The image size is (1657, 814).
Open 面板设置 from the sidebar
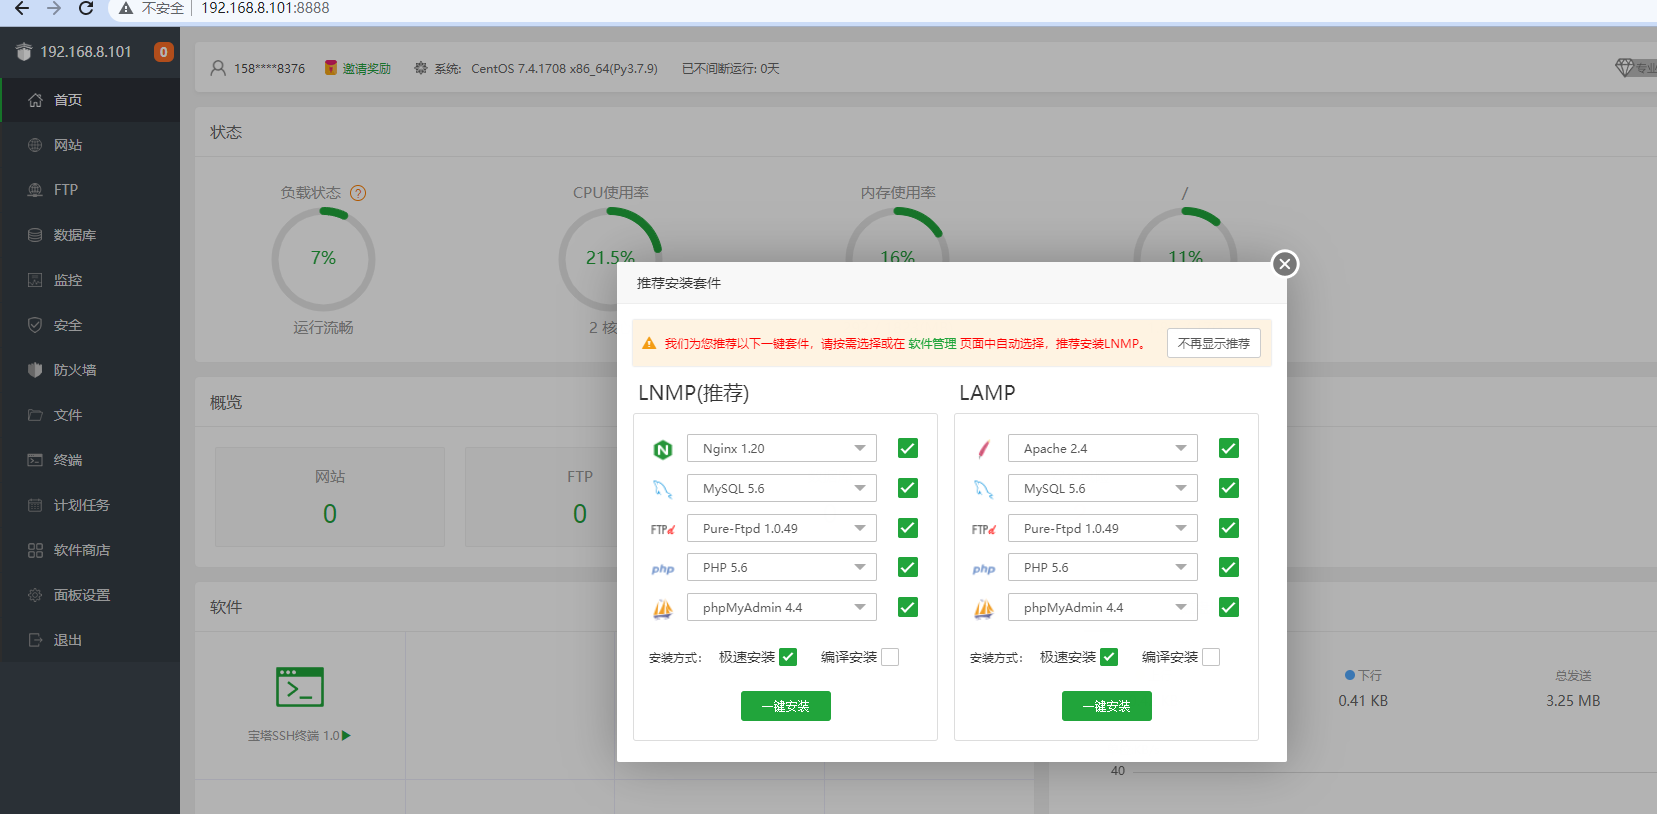tap(90, 595)
